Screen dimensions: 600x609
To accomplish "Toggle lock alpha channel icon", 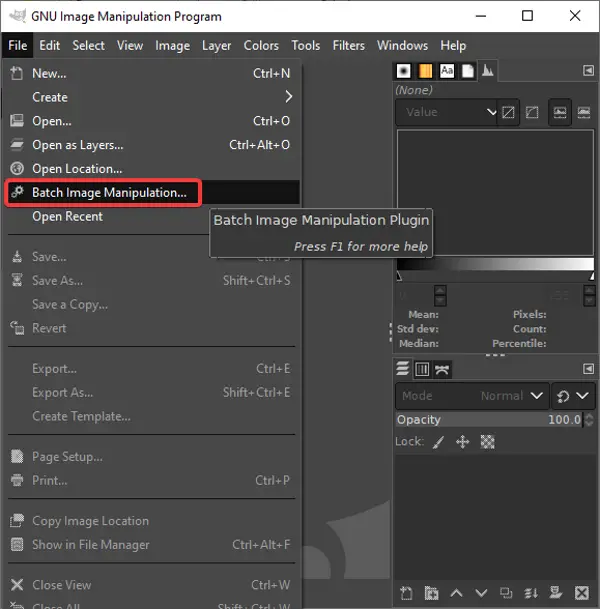I will click(487, 442).
